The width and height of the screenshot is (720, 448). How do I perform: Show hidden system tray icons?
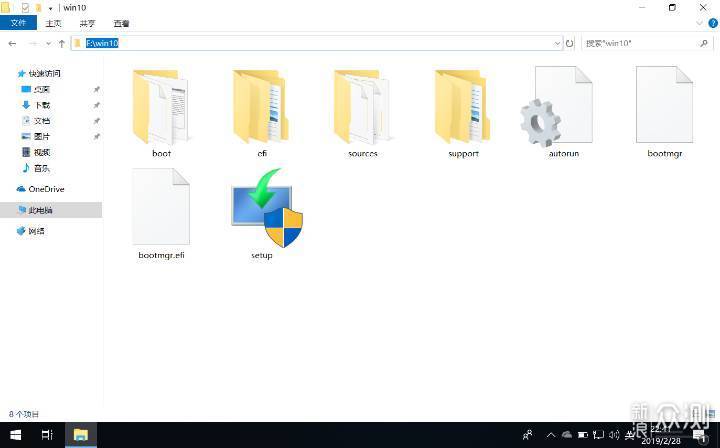(x=551, y=435)
